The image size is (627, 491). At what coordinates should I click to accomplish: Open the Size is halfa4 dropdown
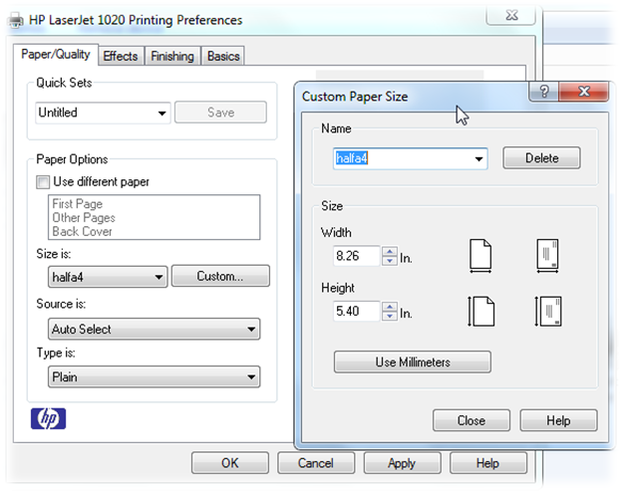point(108,277)
